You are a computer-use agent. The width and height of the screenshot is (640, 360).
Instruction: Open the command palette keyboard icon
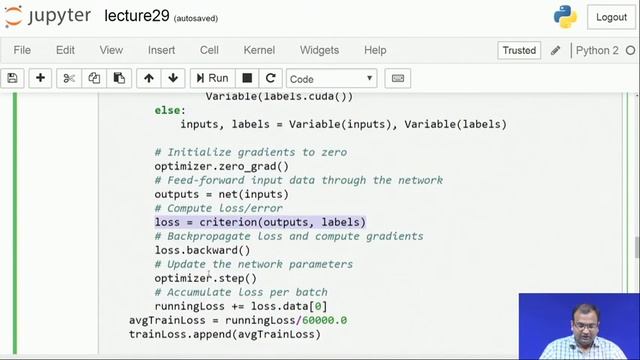coord(398,78)
